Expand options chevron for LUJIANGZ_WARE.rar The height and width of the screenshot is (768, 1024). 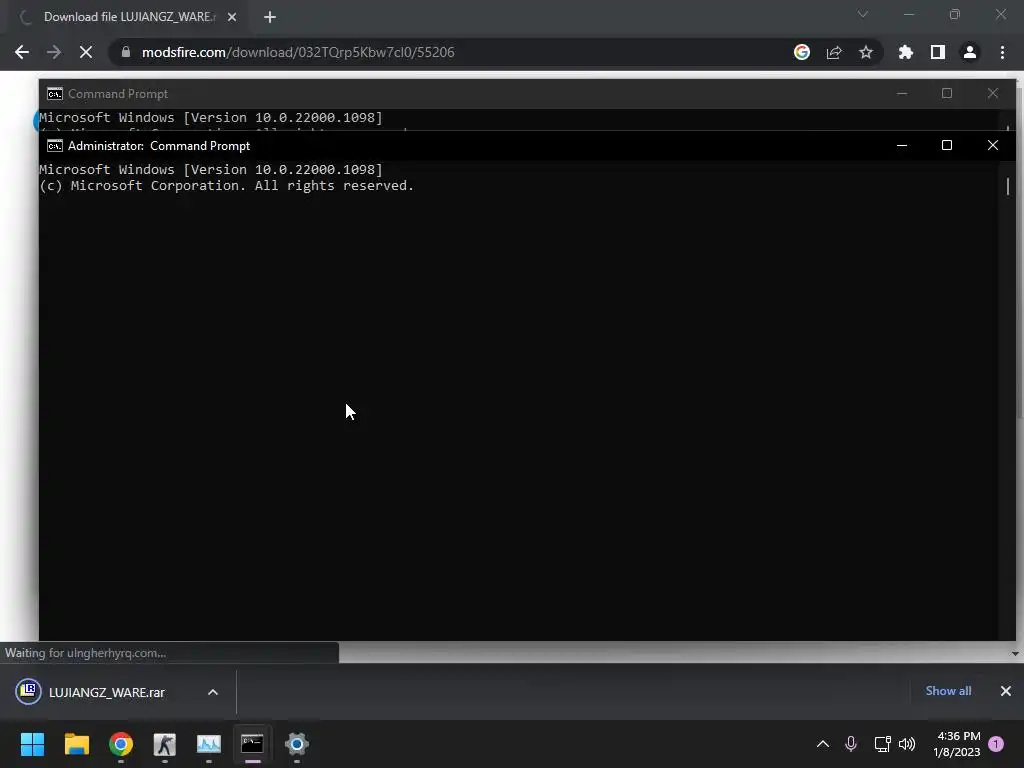tap(213, 692)
